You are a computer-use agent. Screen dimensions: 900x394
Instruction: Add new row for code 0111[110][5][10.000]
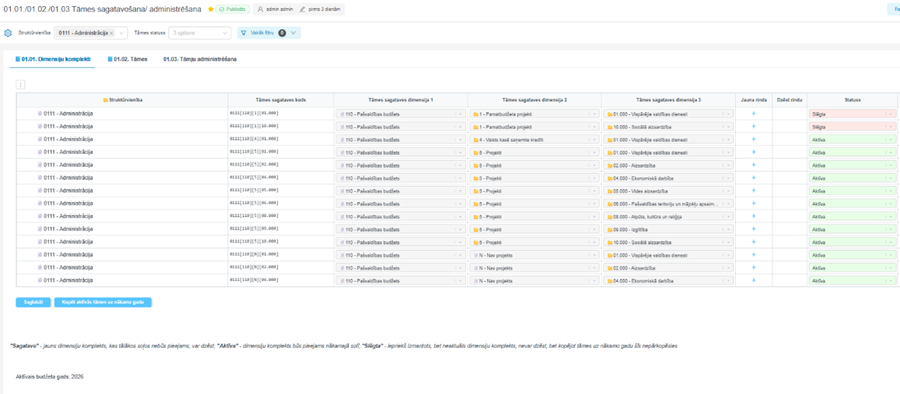click(754, 242)
